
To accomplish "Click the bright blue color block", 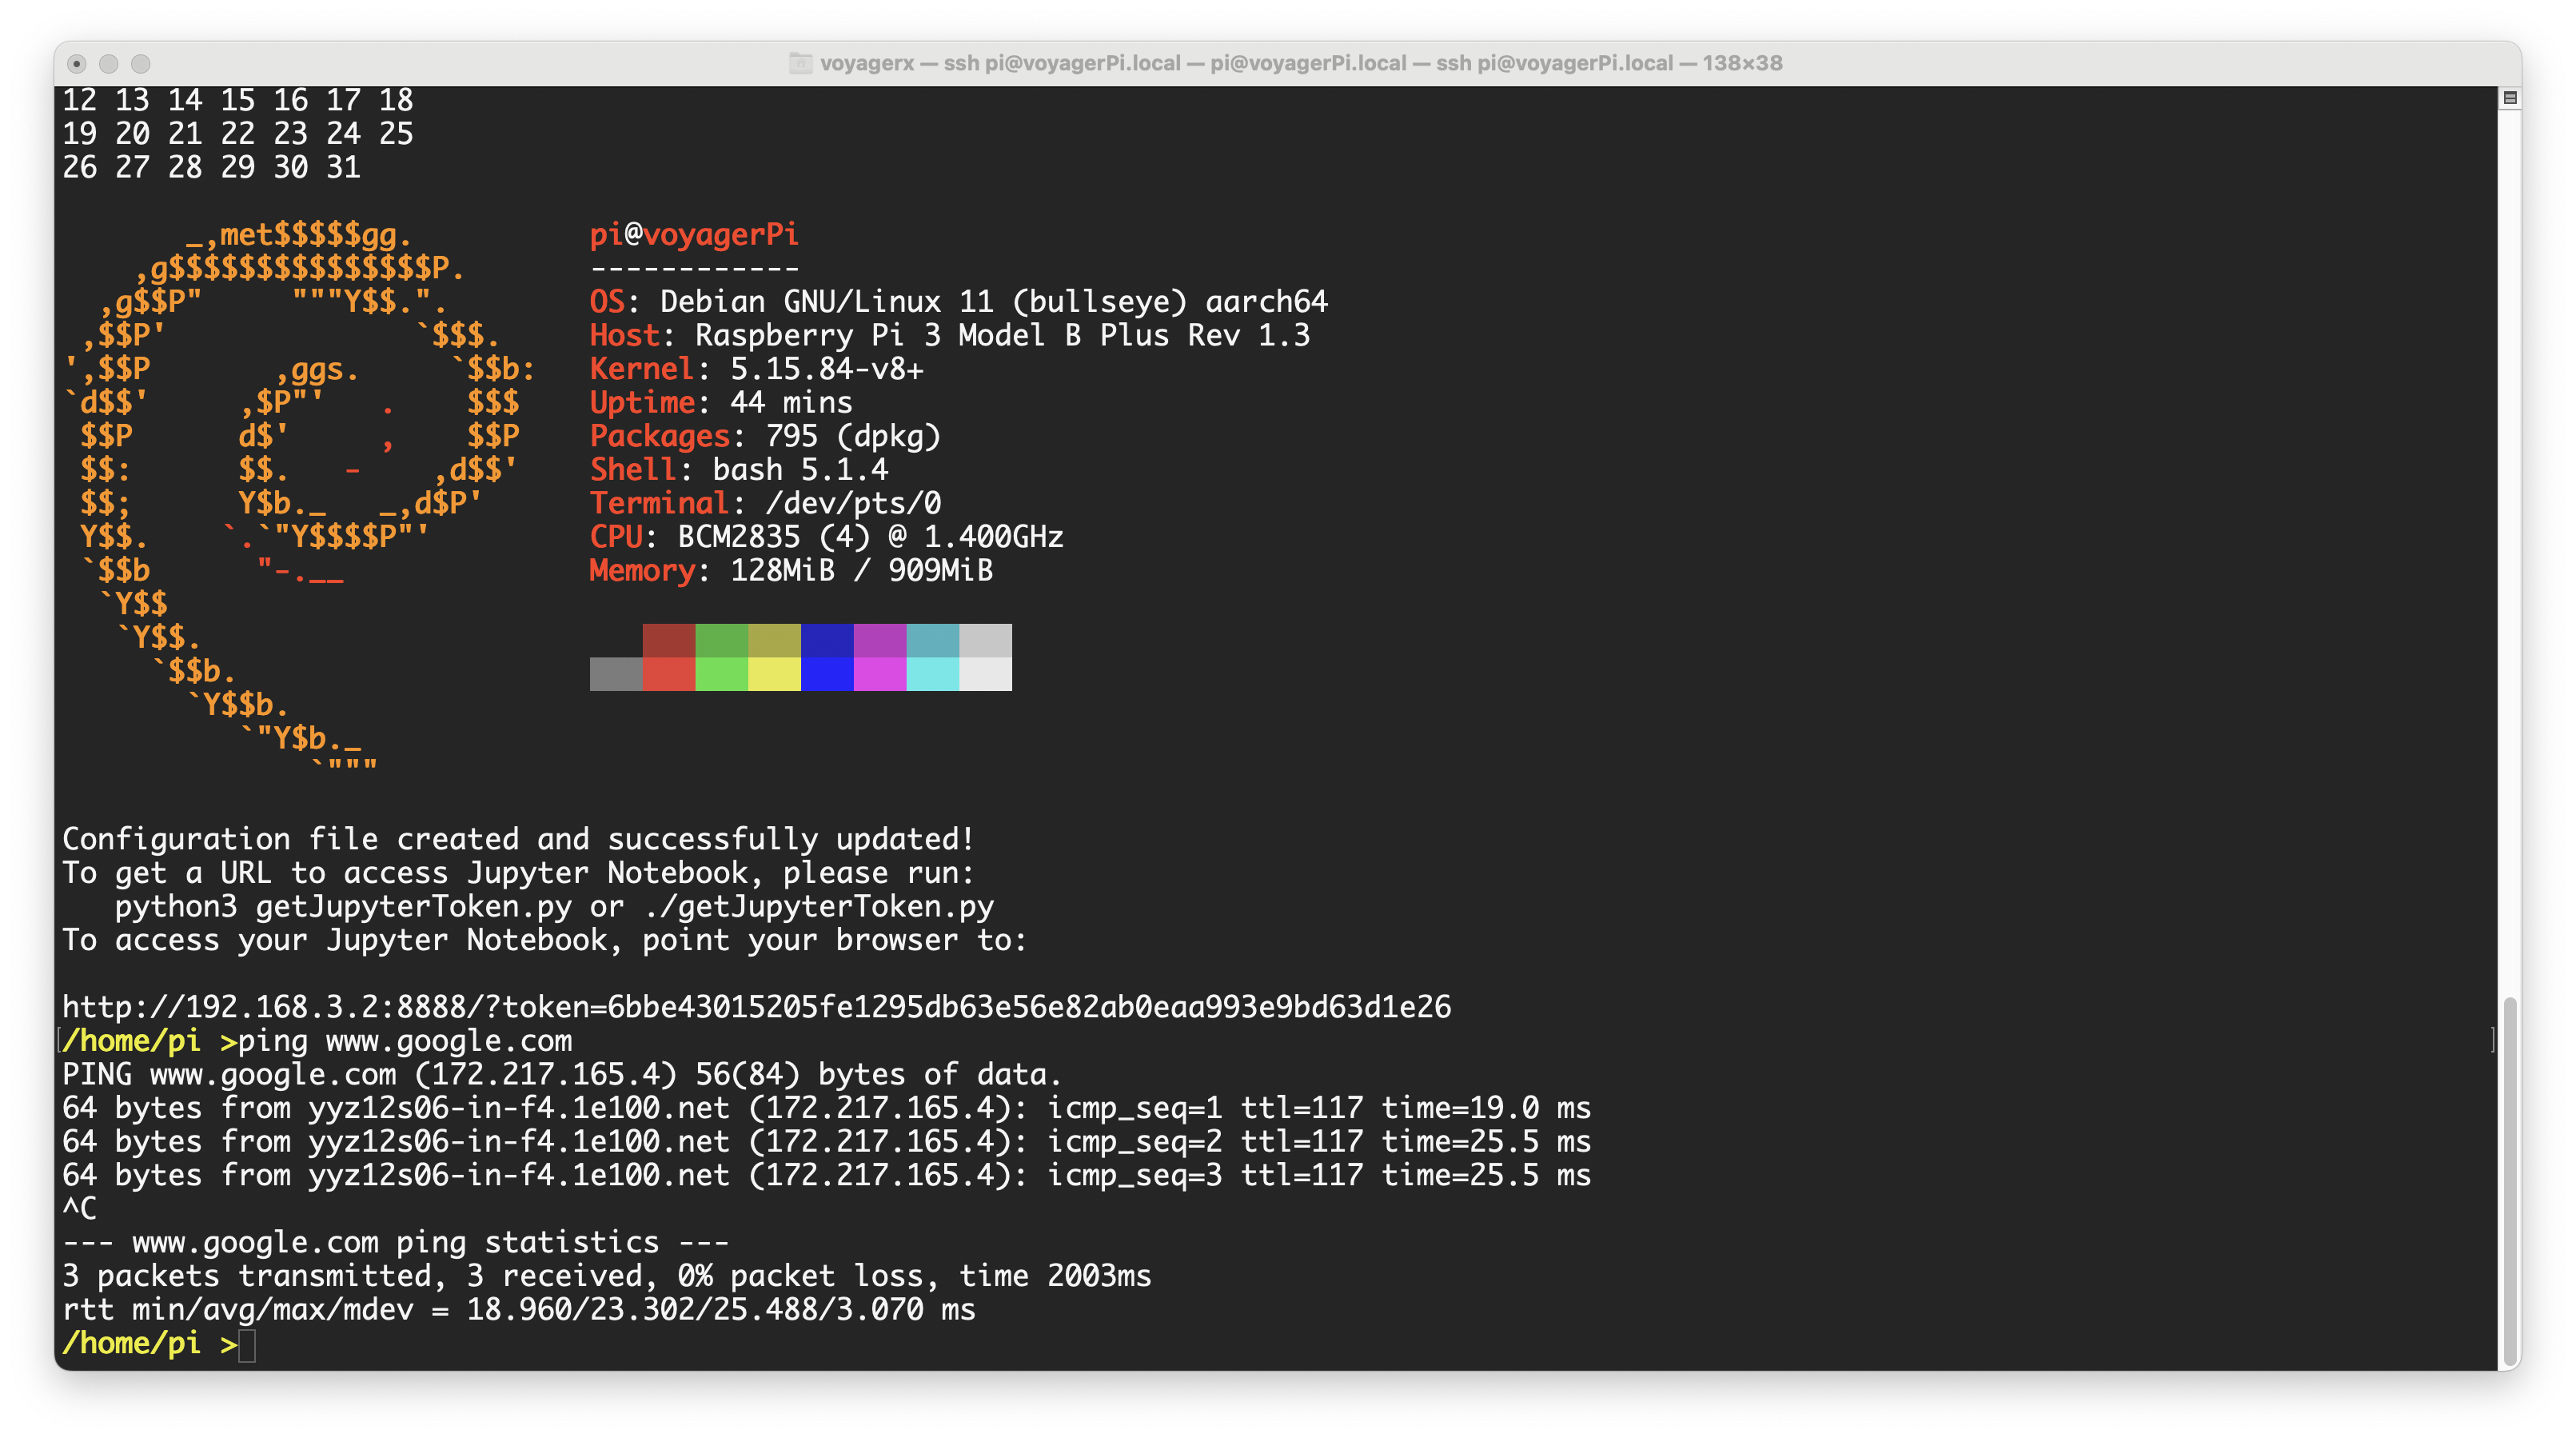I will [828, 674].
